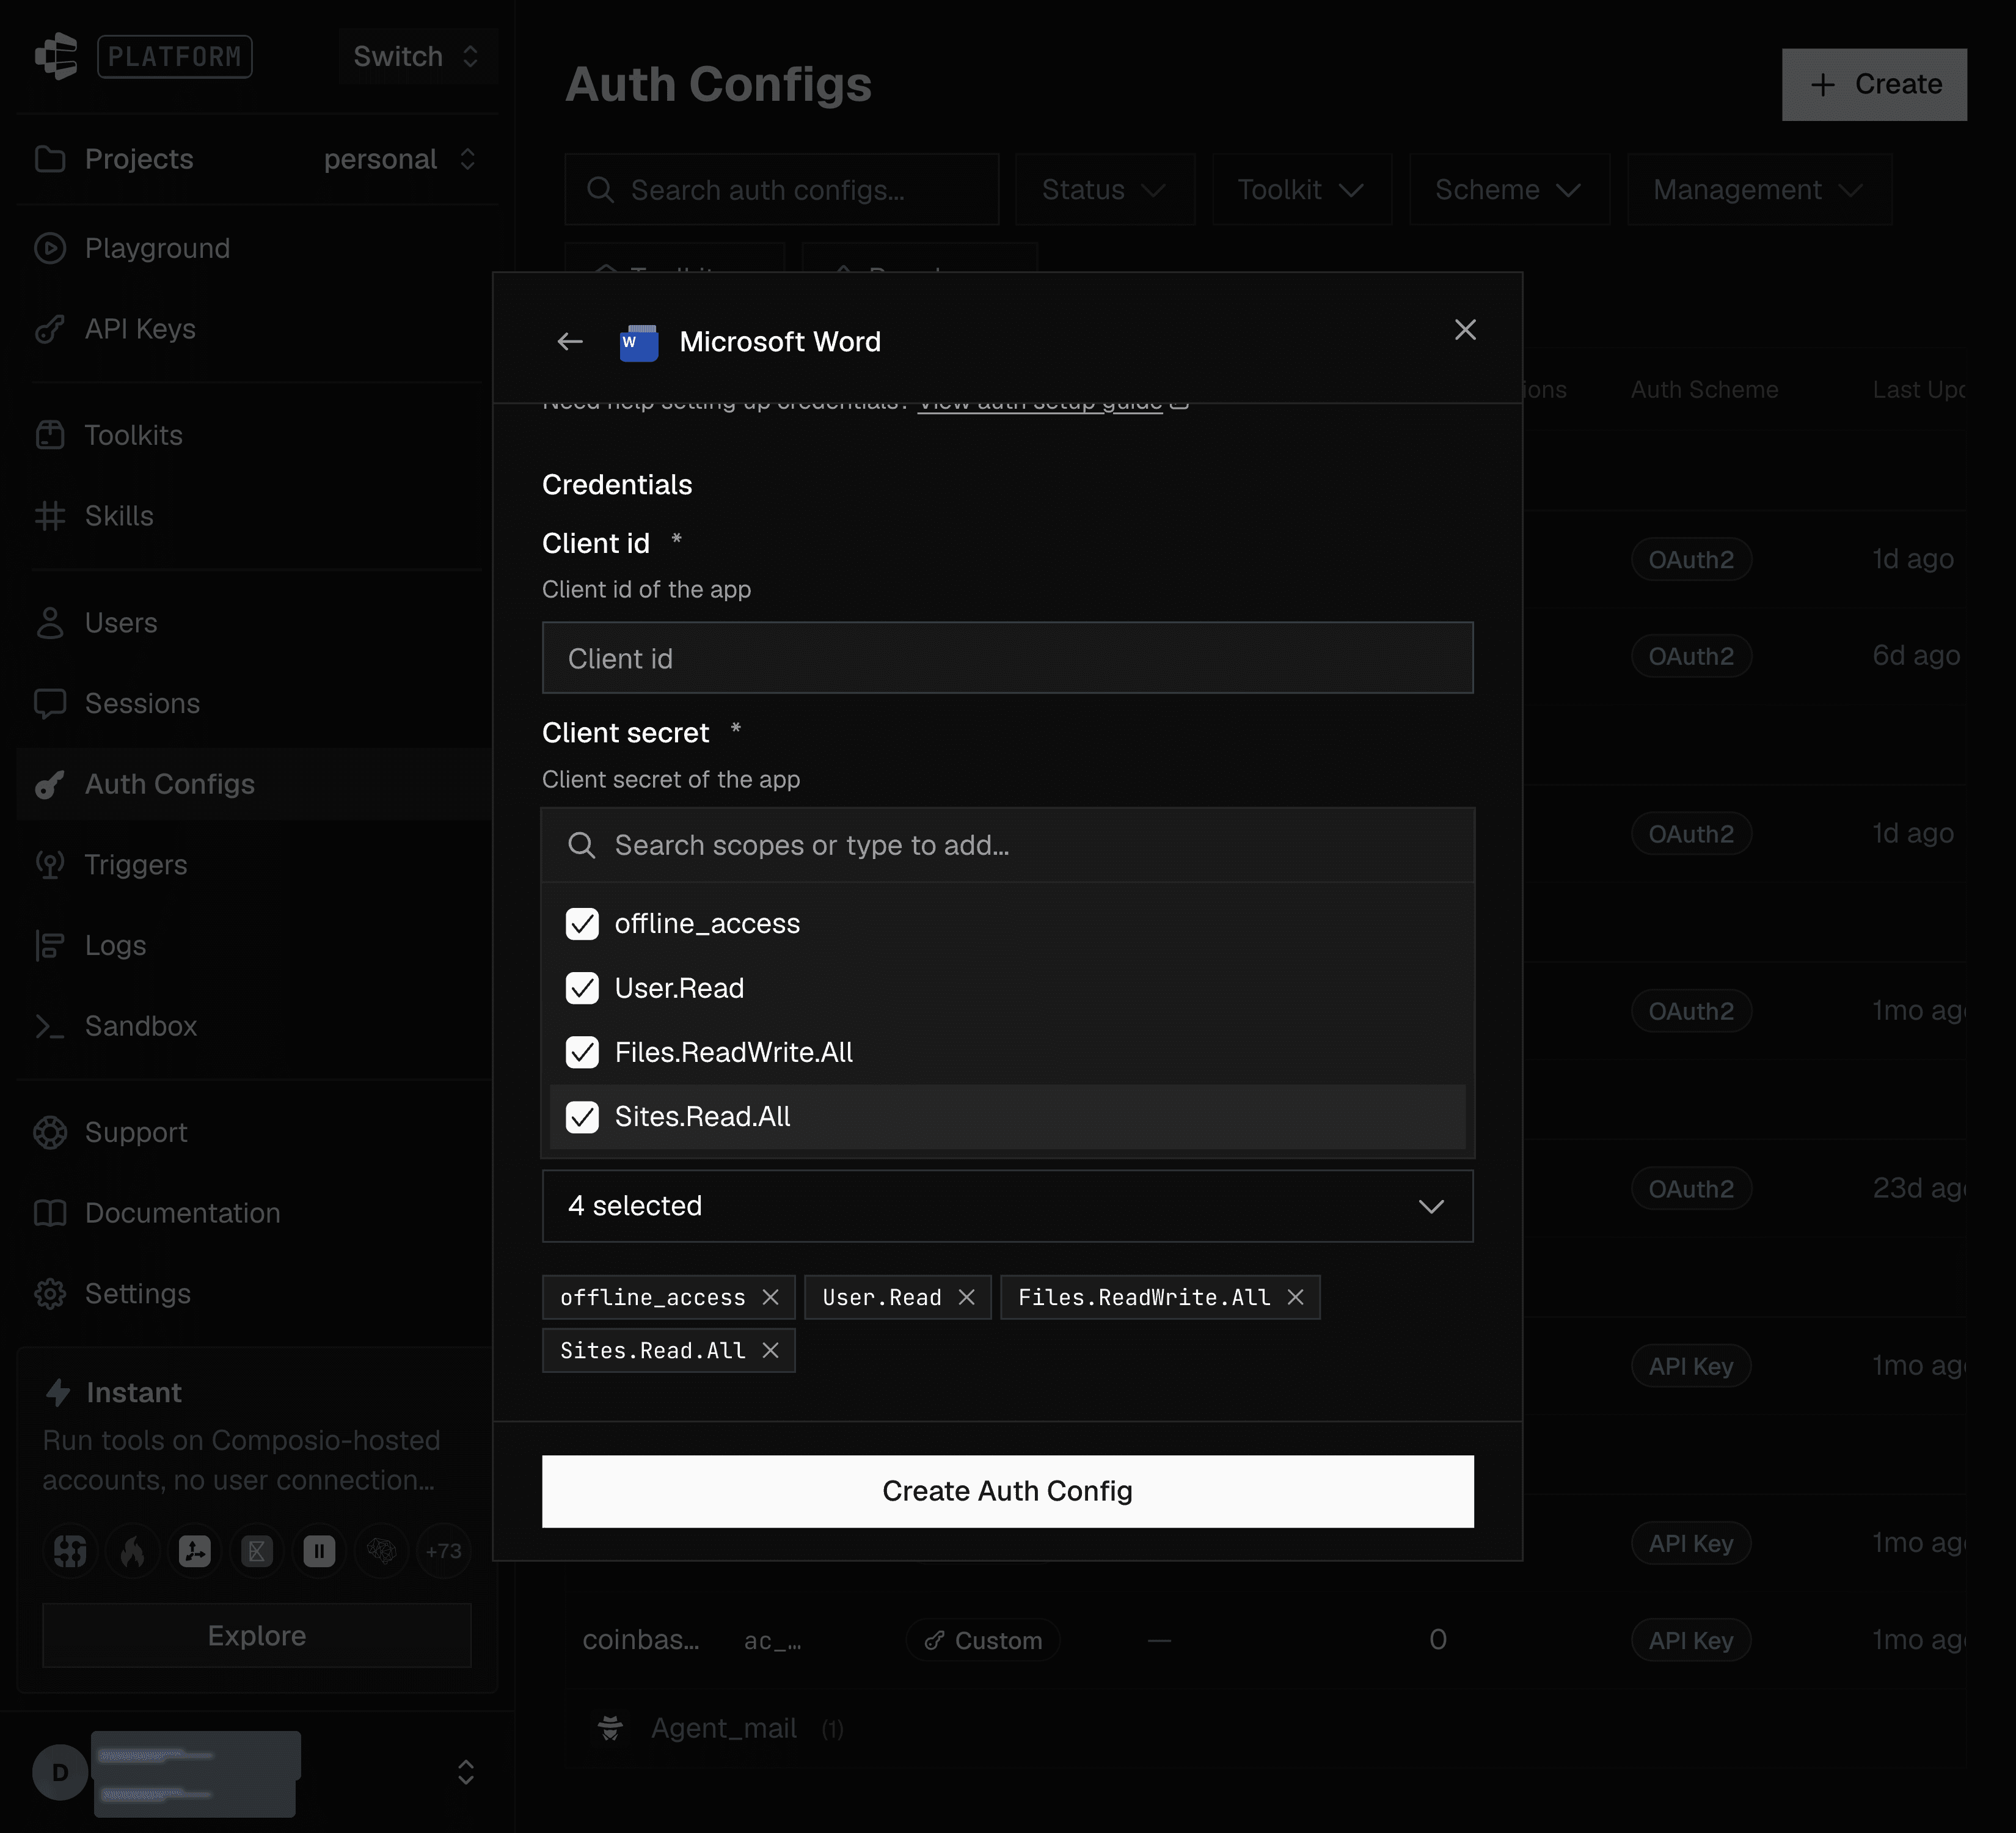
Task: Uncheck the offline_access scope checkbox
Action: click(582, 923)
